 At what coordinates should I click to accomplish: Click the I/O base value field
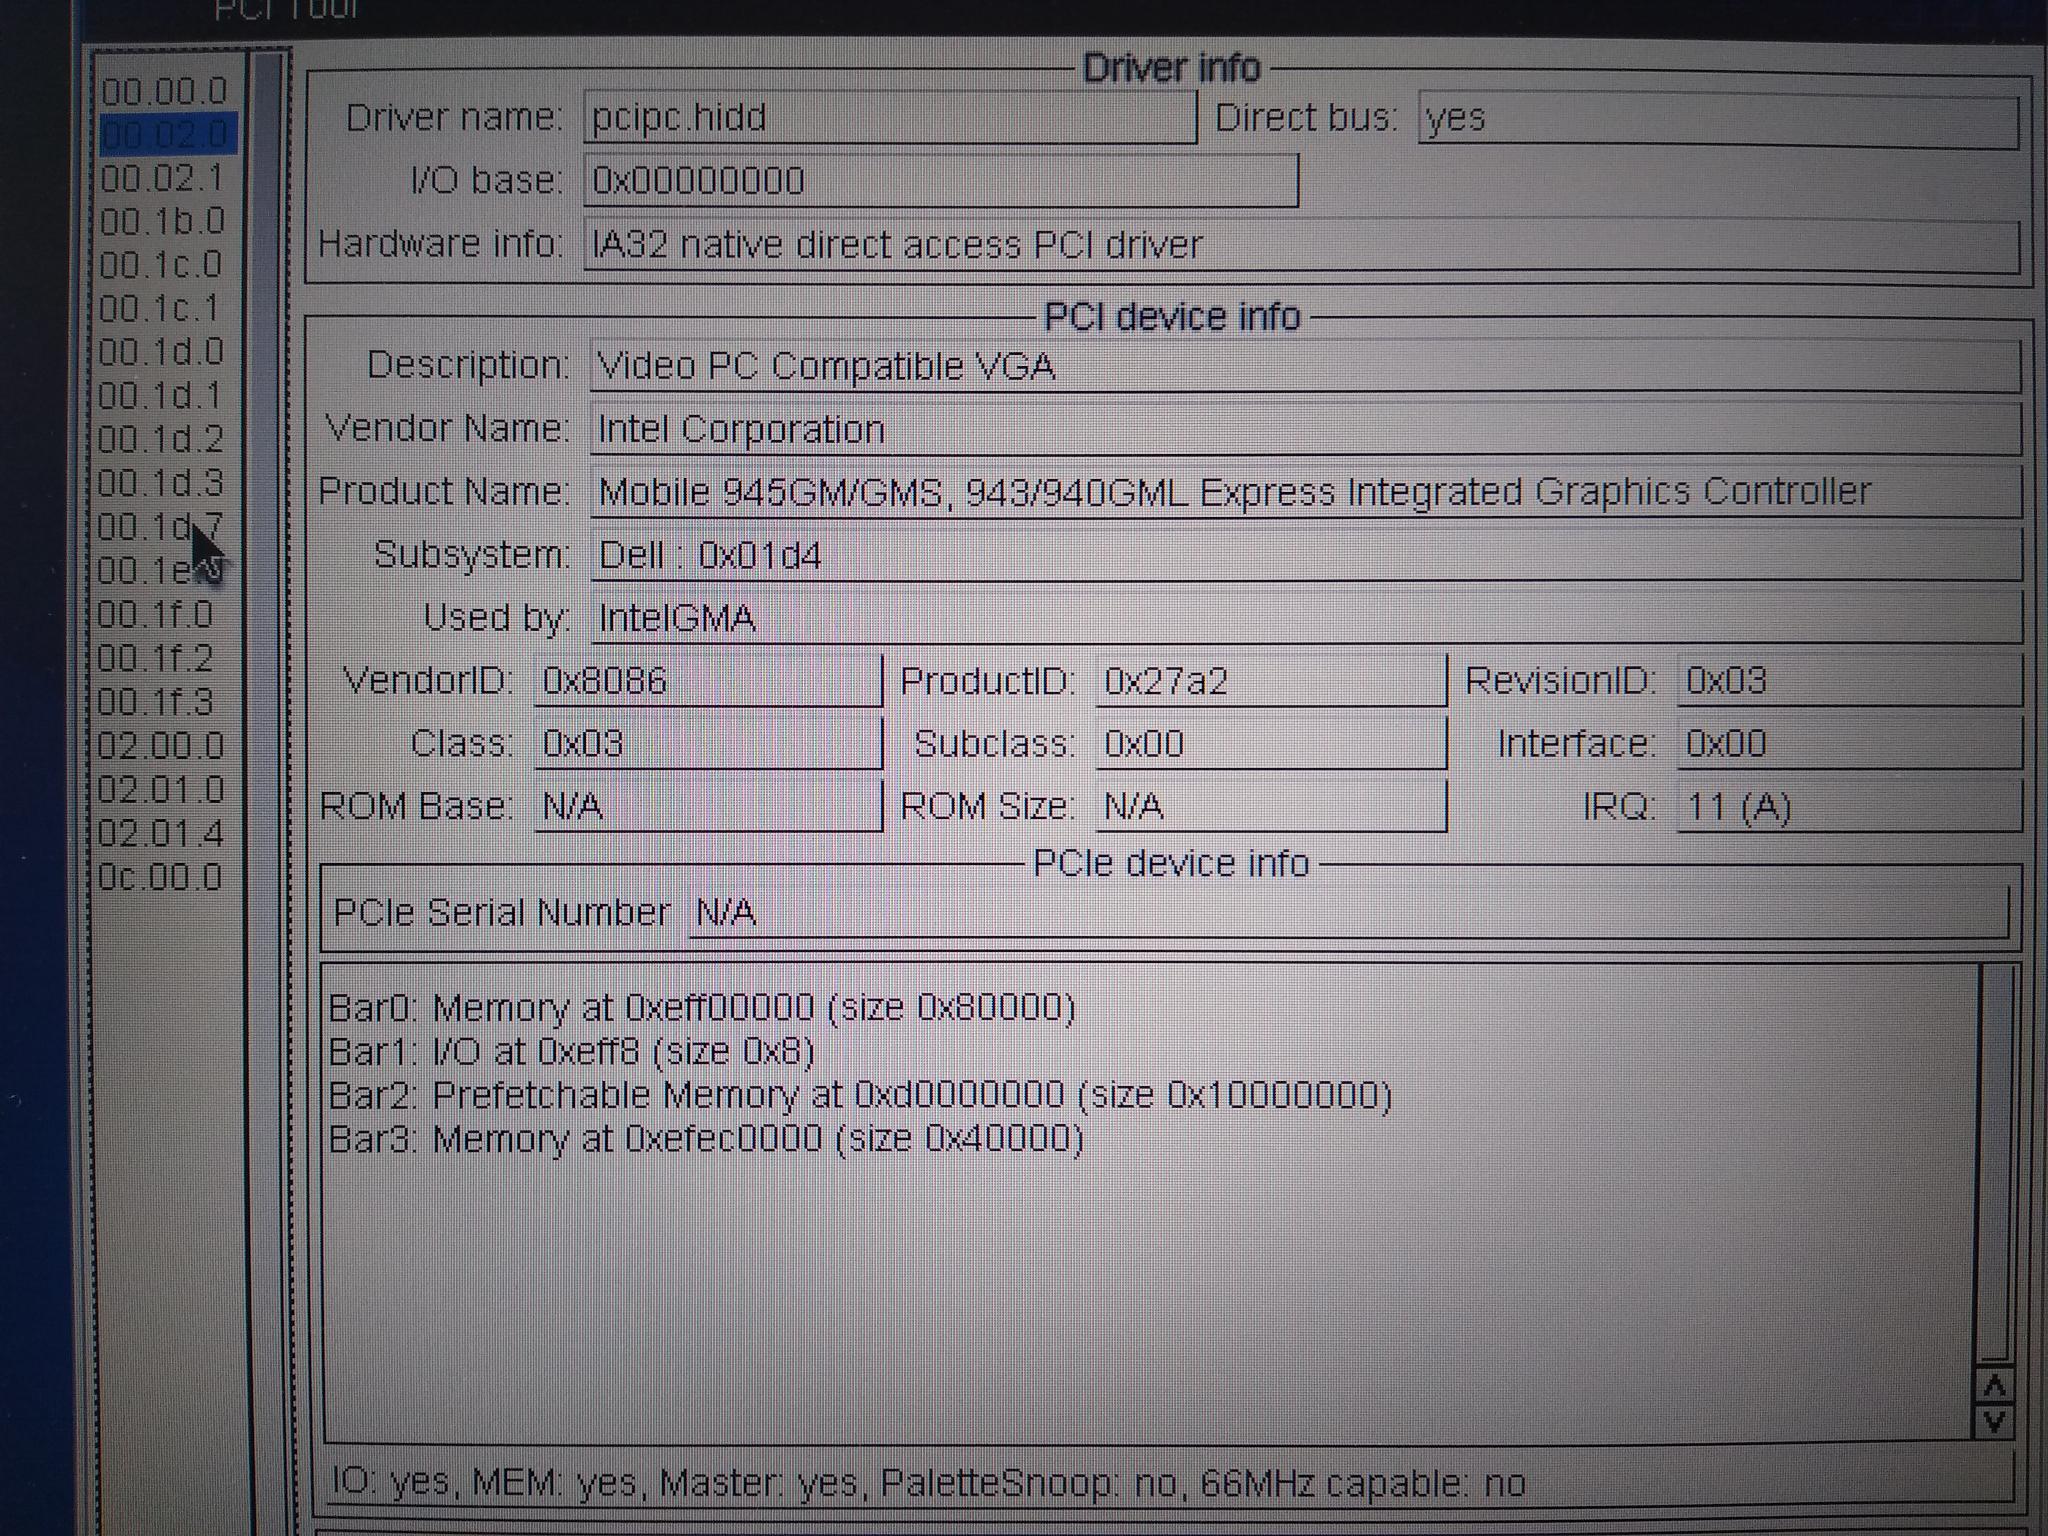point(940,181)
